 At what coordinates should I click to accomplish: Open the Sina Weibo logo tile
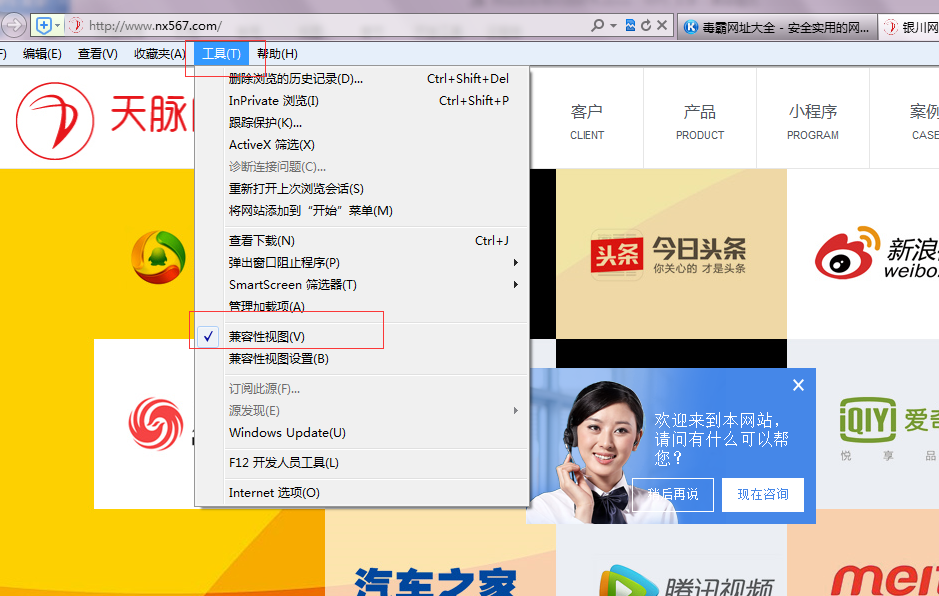point(870,254)
